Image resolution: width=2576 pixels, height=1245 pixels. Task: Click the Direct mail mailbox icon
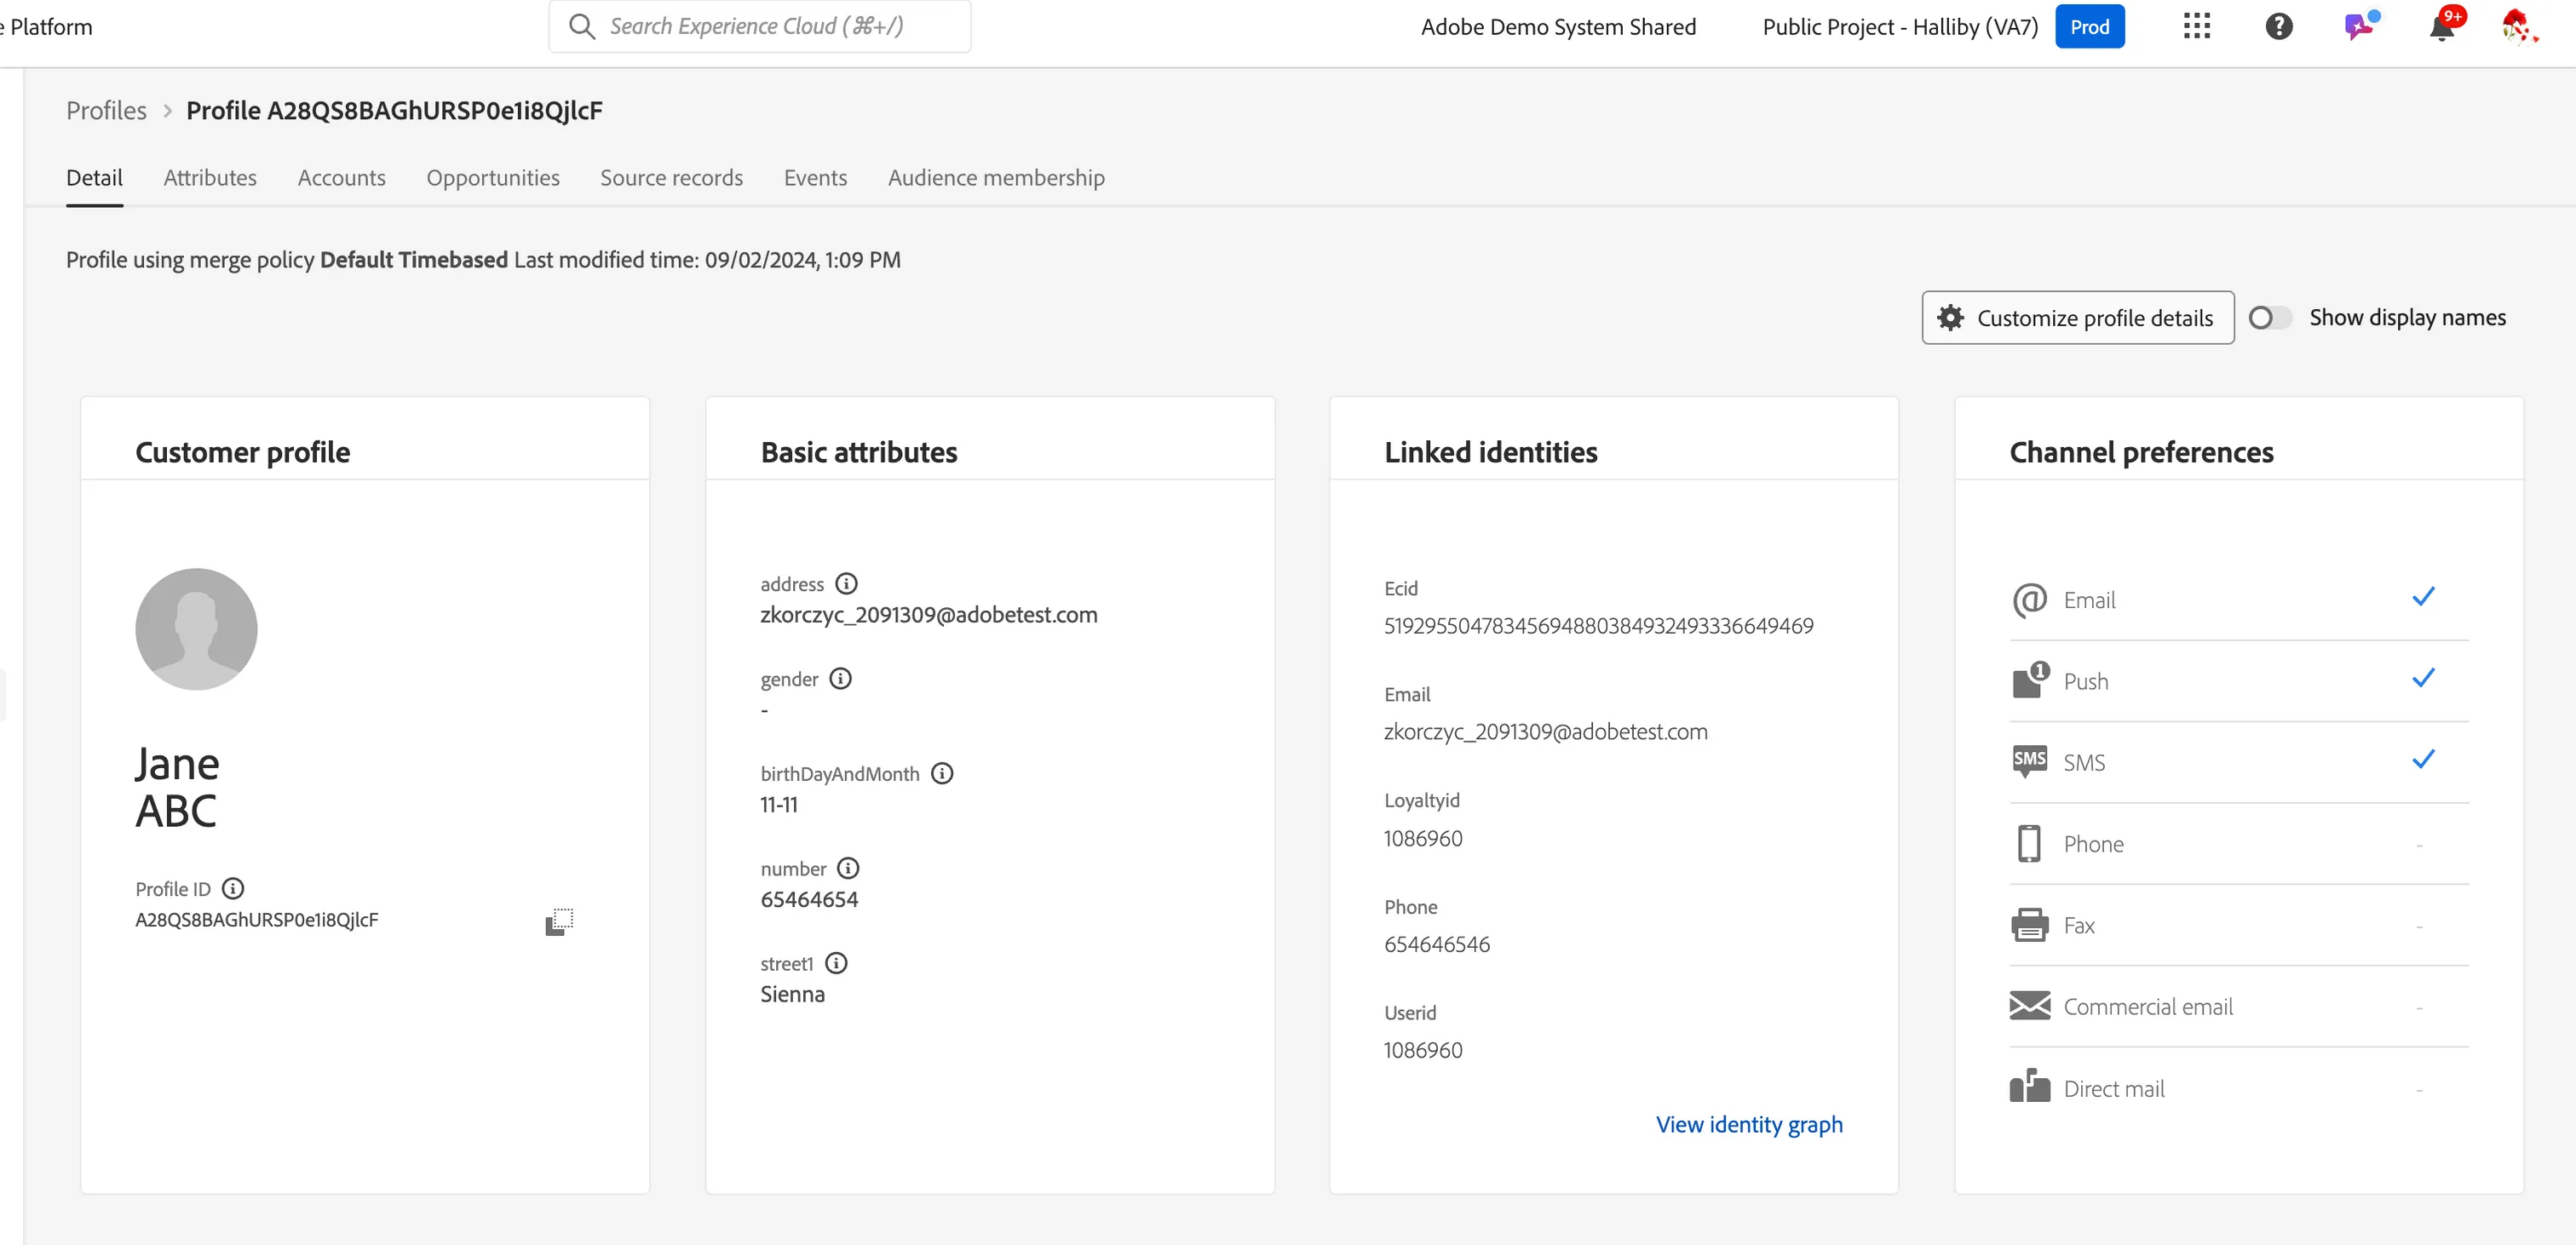pos(2029,1087)
